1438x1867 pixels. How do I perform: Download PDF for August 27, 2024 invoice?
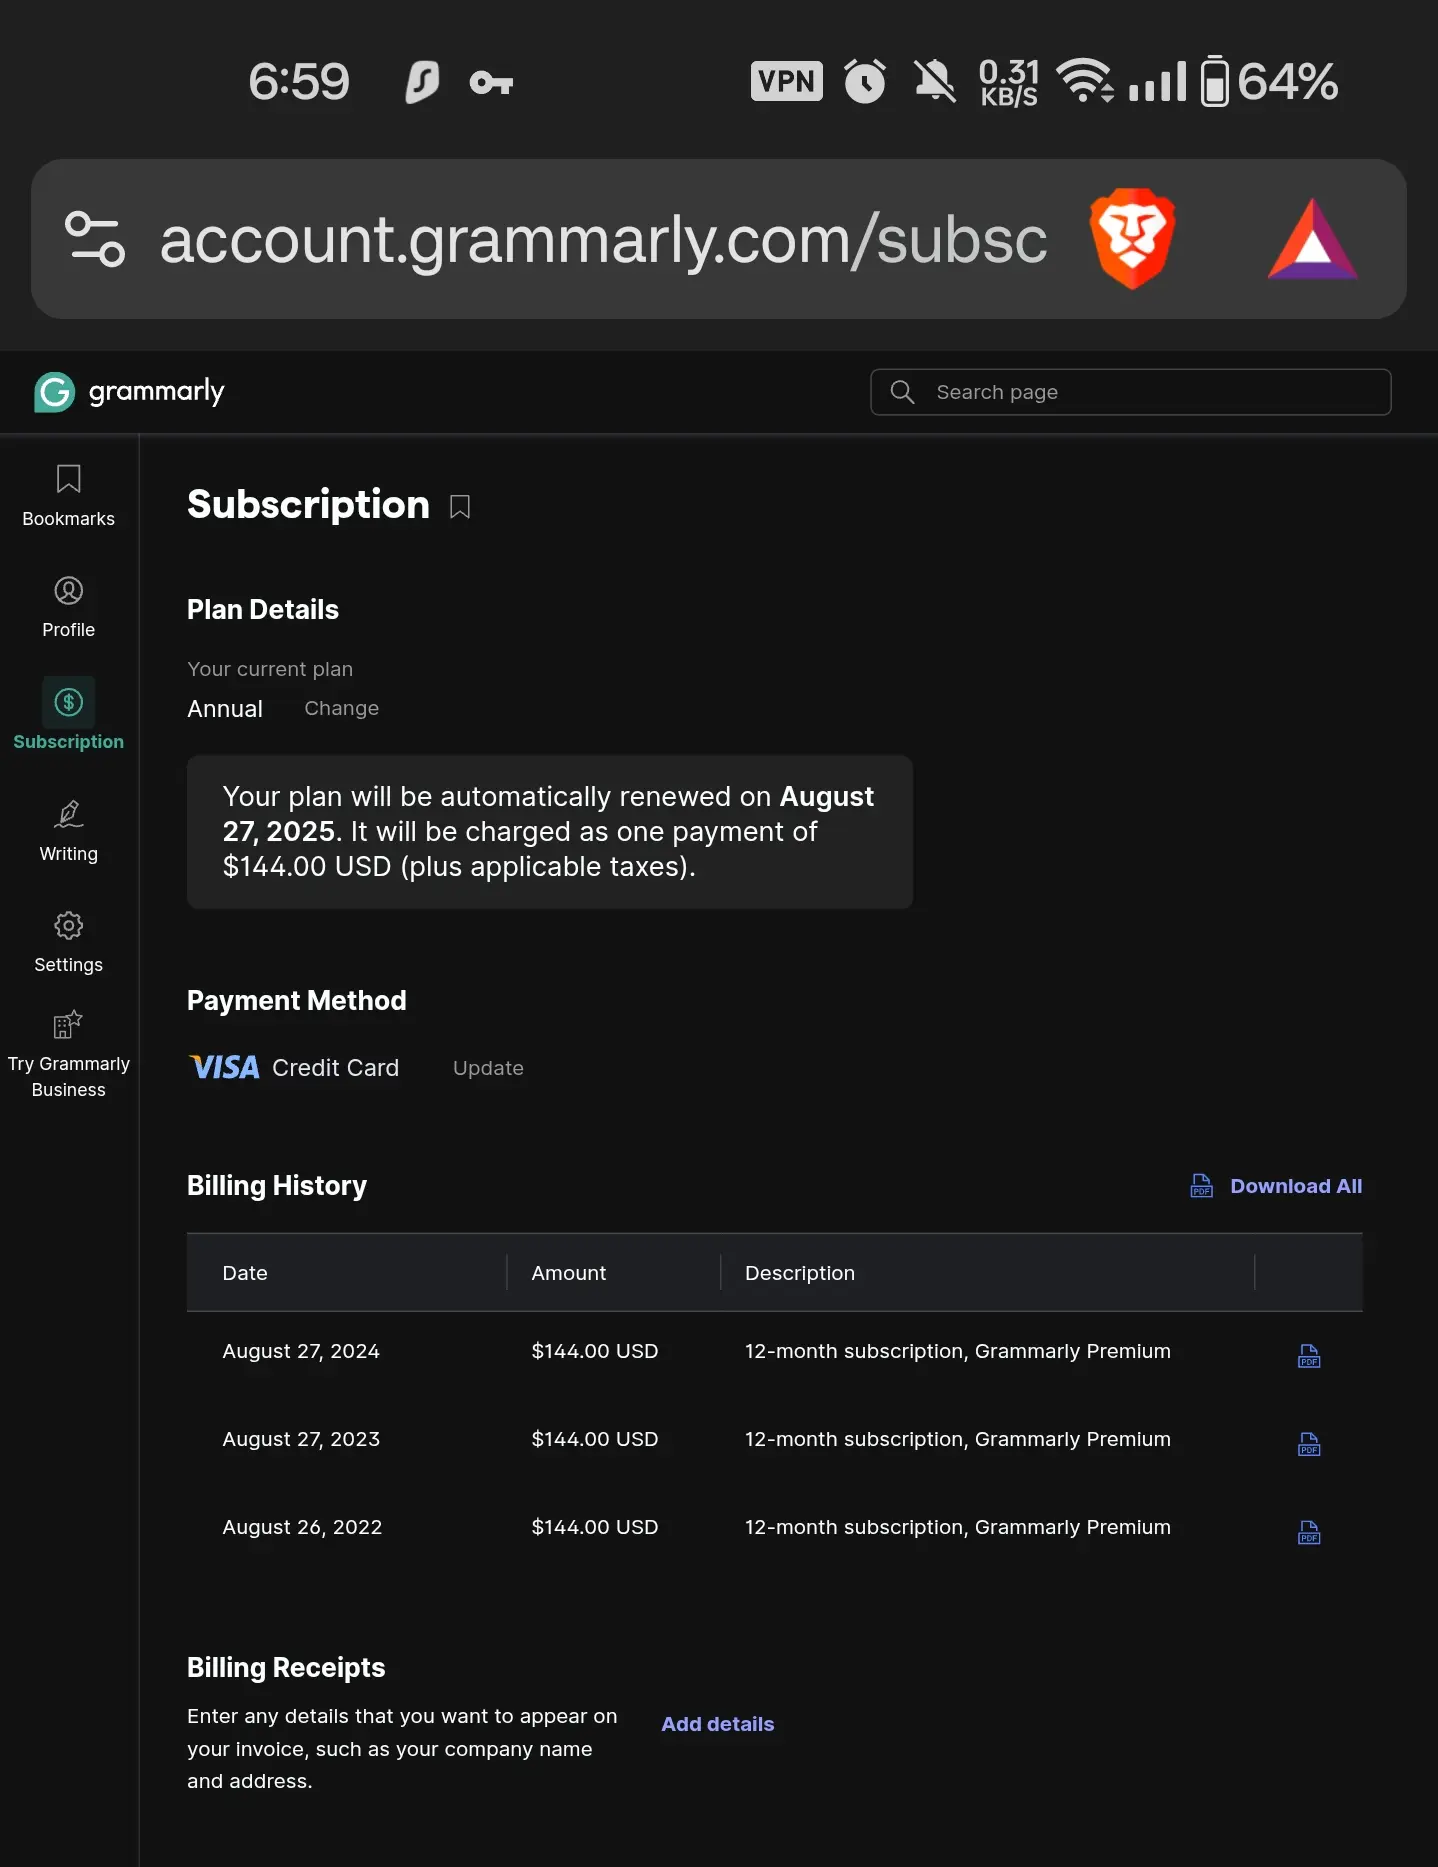(x=1309, y=1356)
